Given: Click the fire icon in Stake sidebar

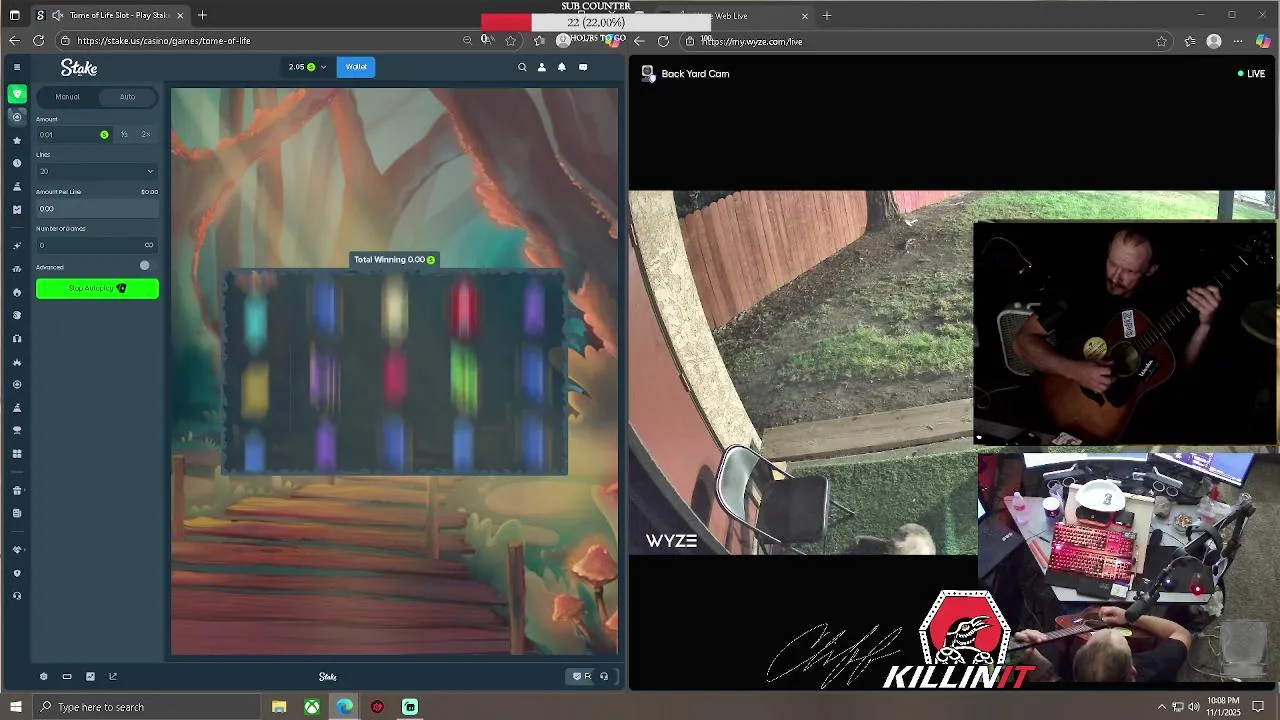Looking at the screenshot, I should (x=17, y=292).
